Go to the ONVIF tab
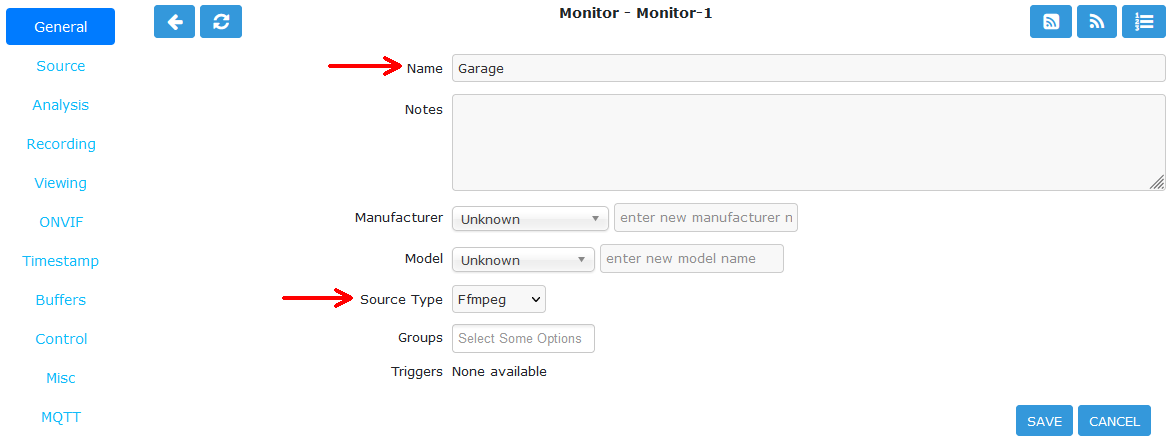 coord(61,222)
